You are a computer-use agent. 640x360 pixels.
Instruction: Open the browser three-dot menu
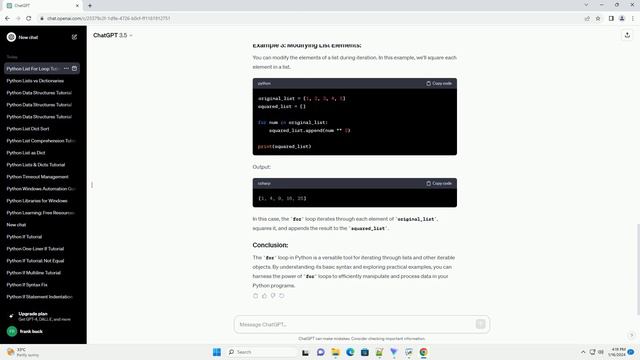click(x=633, y=18)
